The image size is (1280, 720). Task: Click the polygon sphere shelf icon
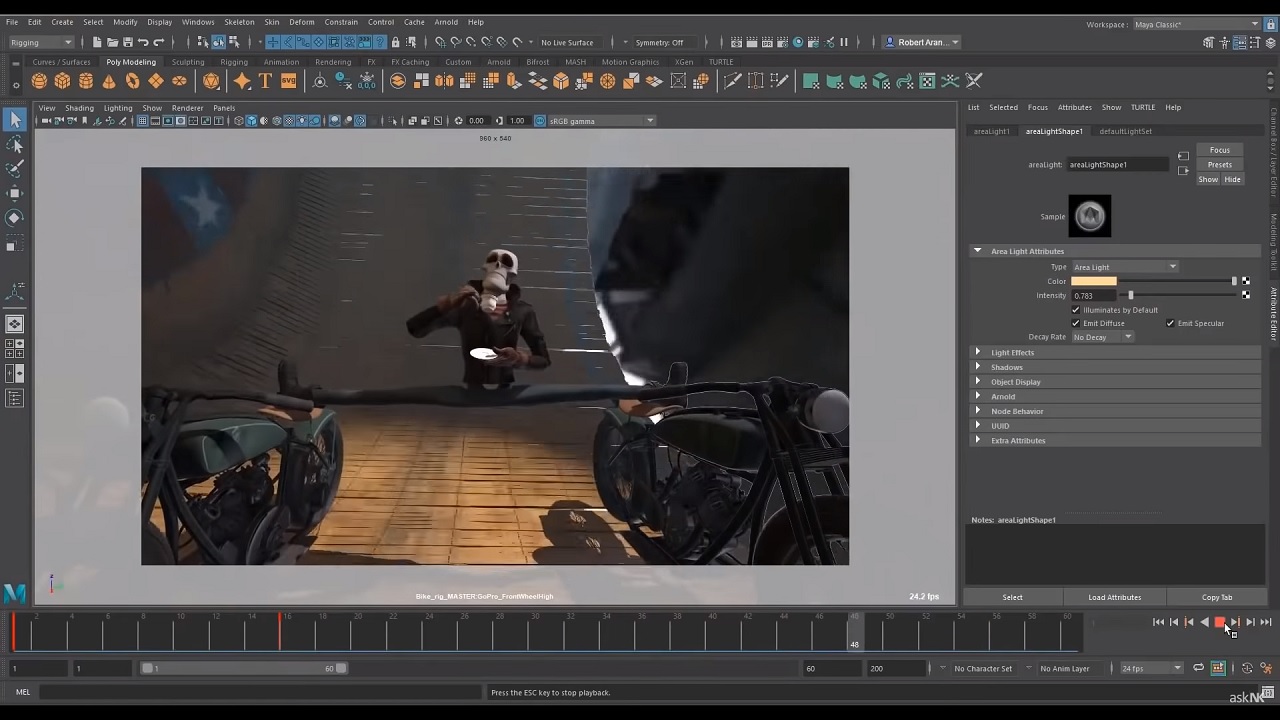[x=39, y=82]
